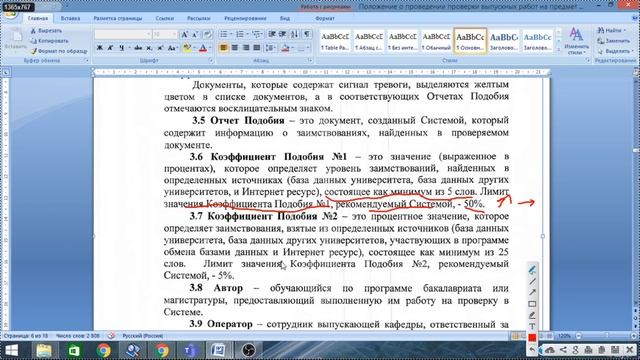The width and height of the screenshot is (640, 360).
Task: Open Изменить стили dropdown
Action: point(576,41)
